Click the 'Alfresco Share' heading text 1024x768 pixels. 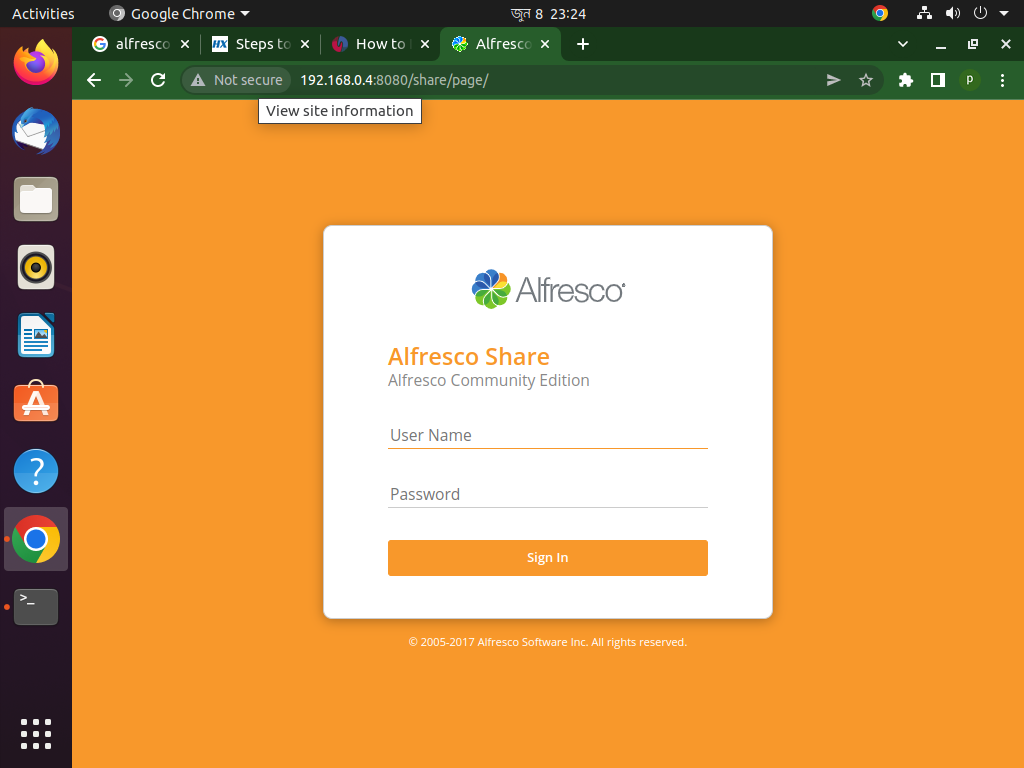pyautogui.click(x=469, y=357)
